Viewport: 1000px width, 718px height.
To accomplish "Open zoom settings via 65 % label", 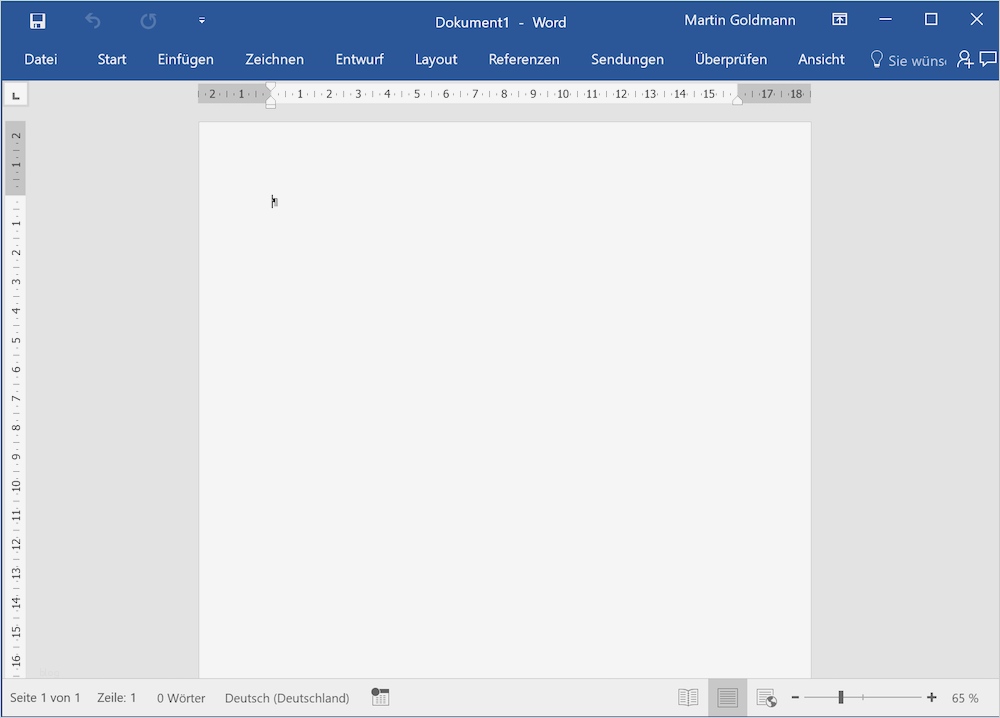I will click(966, 697).
